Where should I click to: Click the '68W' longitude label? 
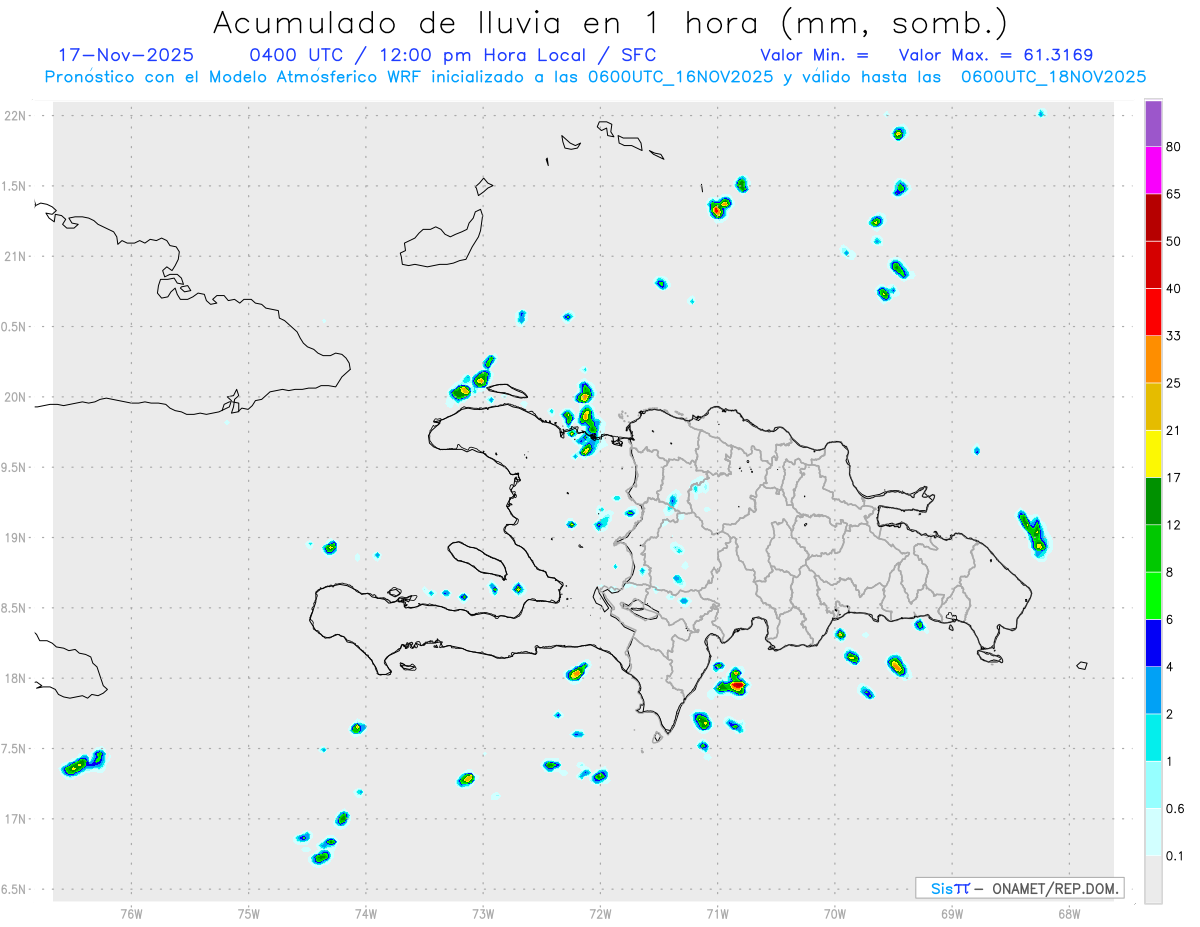click(x=1069, y=912)
